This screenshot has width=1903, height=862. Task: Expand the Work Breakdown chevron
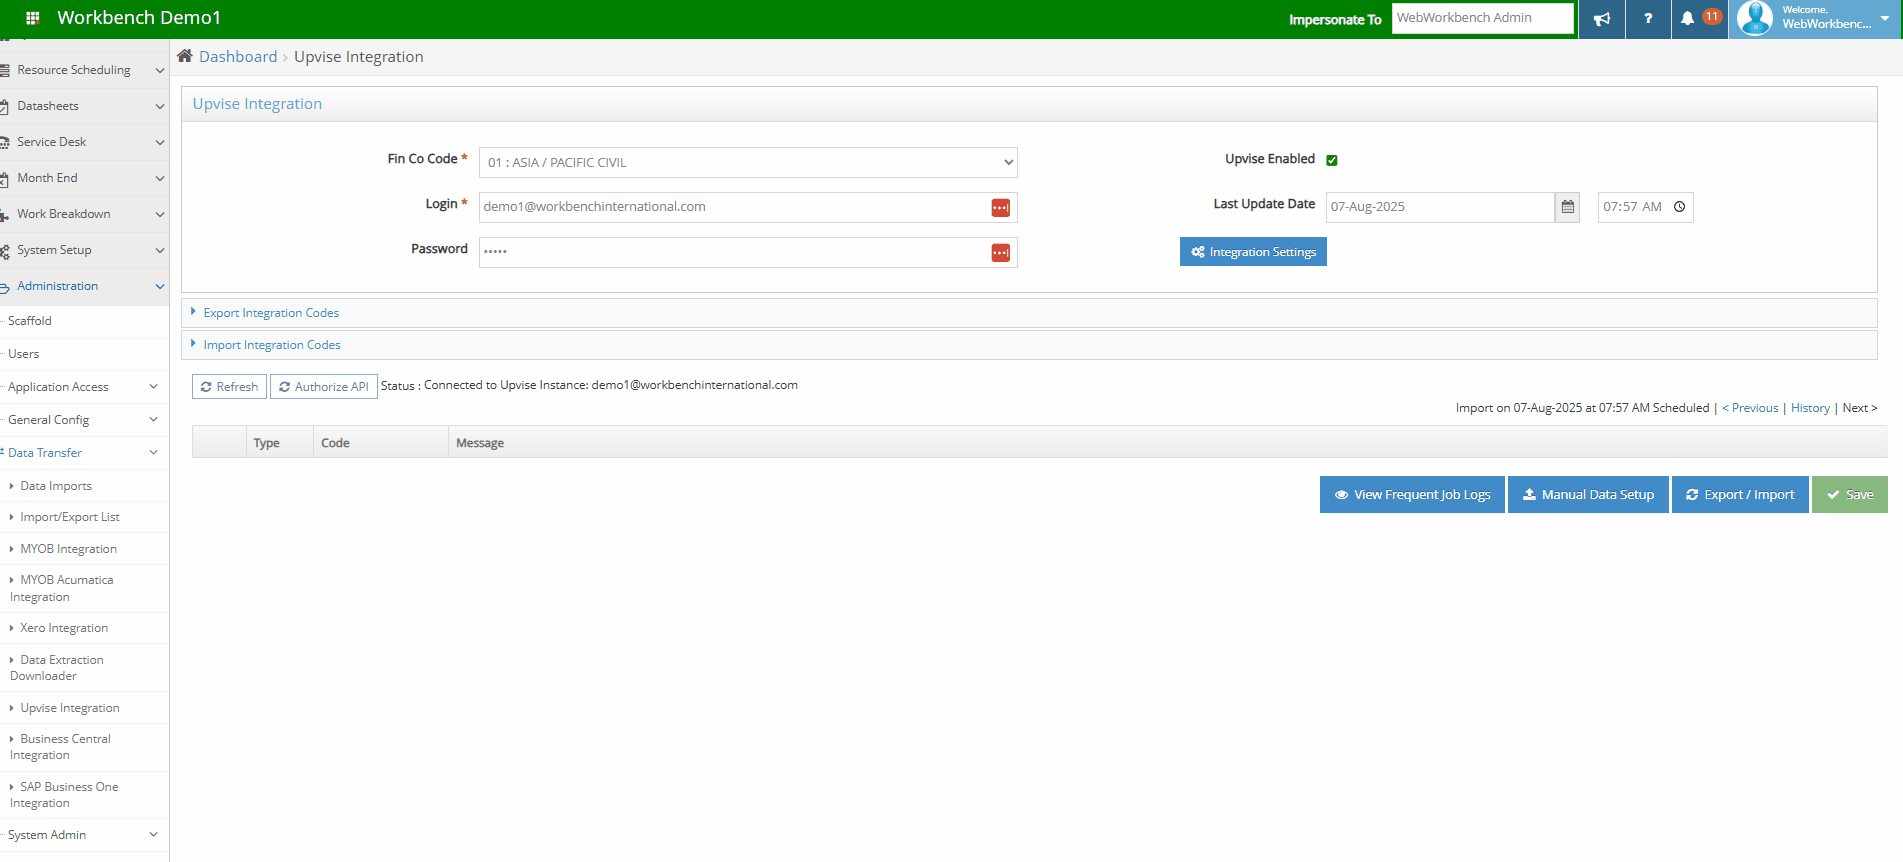coord(159,214)
